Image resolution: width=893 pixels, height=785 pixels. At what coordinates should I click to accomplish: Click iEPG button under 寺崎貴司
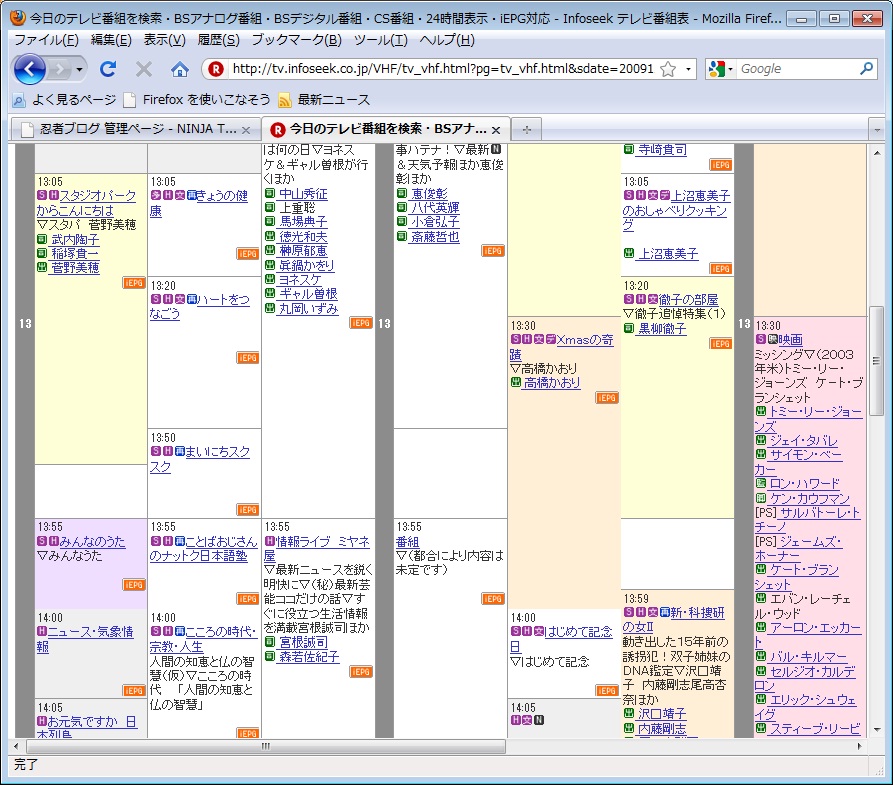click(x=720, y=165)
